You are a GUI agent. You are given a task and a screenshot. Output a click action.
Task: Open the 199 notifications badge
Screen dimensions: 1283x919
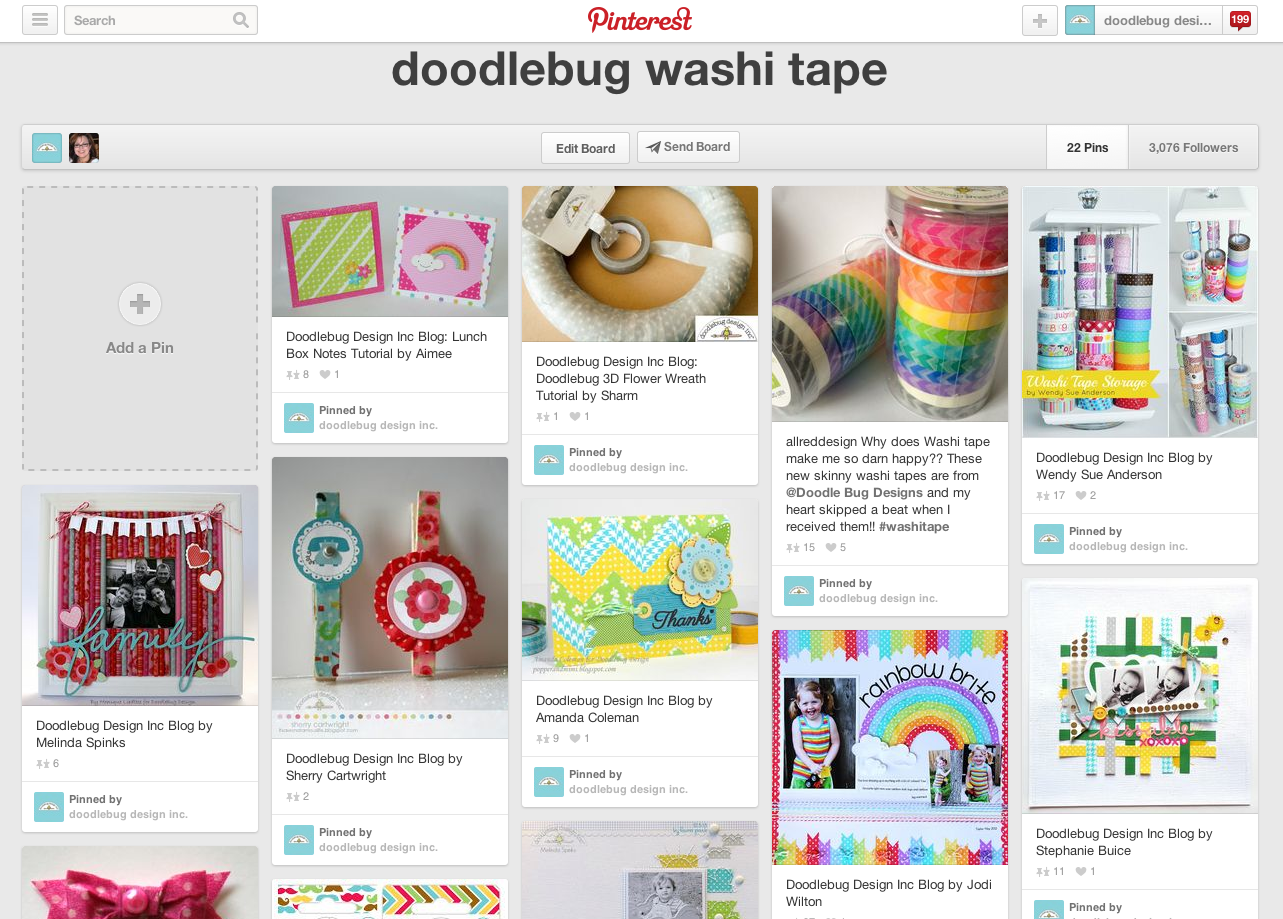1240,20
